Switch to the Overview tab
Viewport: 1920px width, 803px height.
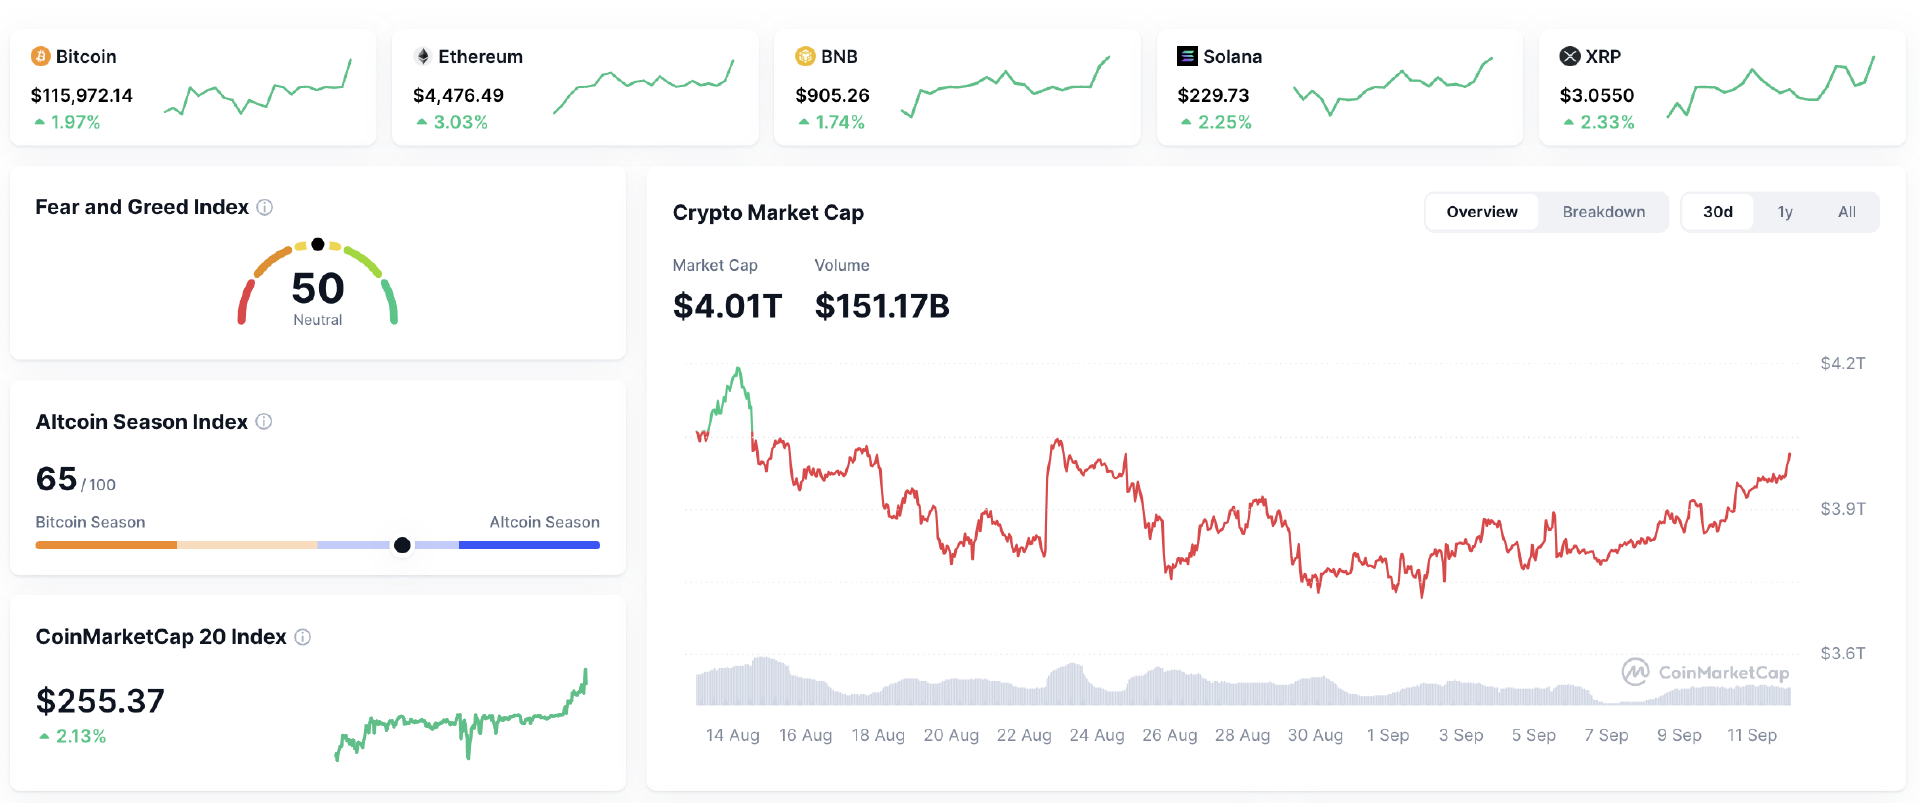tap(1482, 212)
